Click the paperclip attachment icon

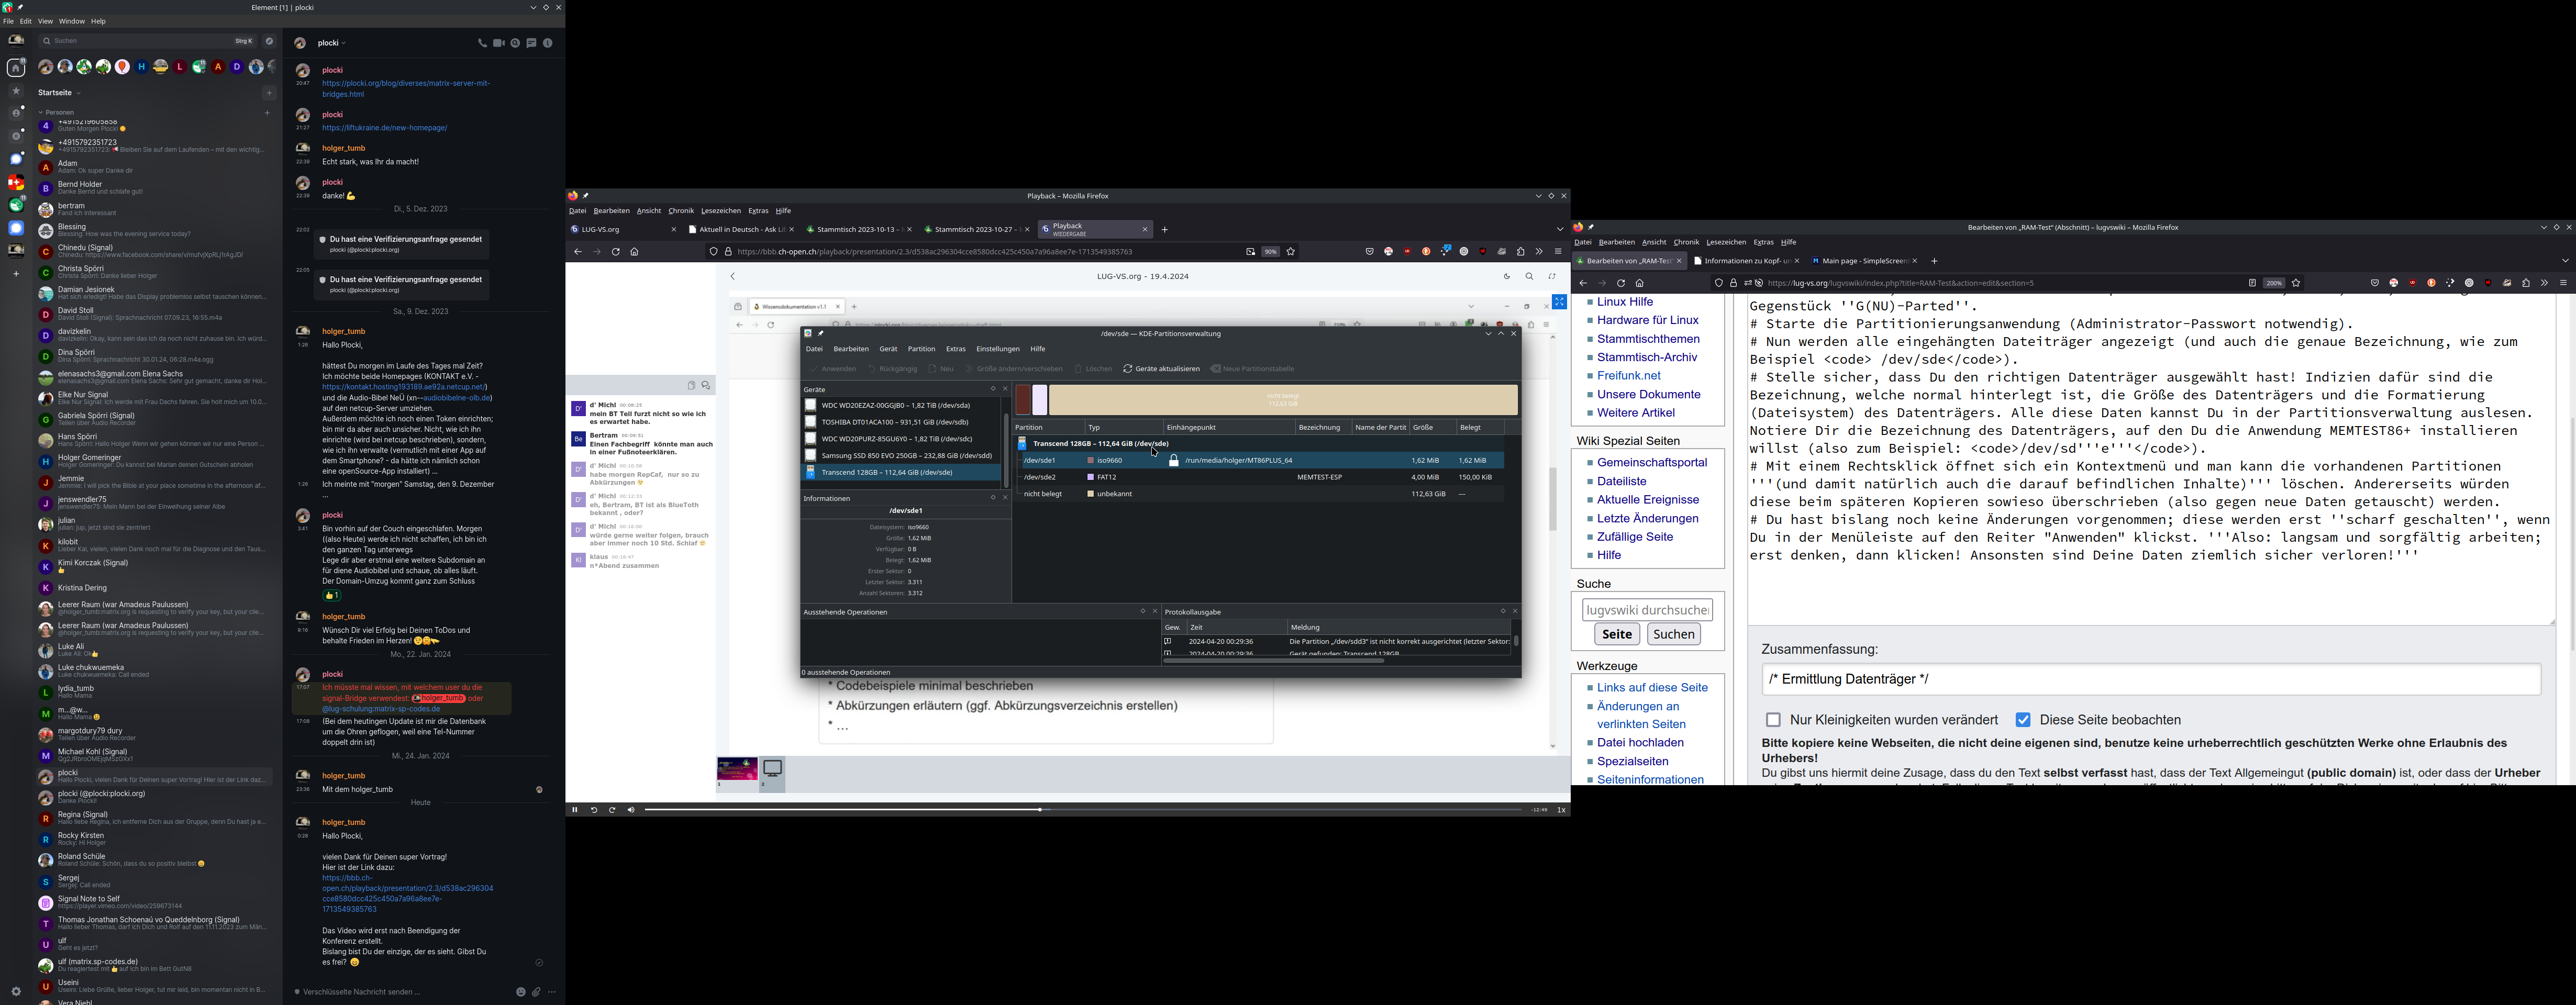tap(536, 992)
